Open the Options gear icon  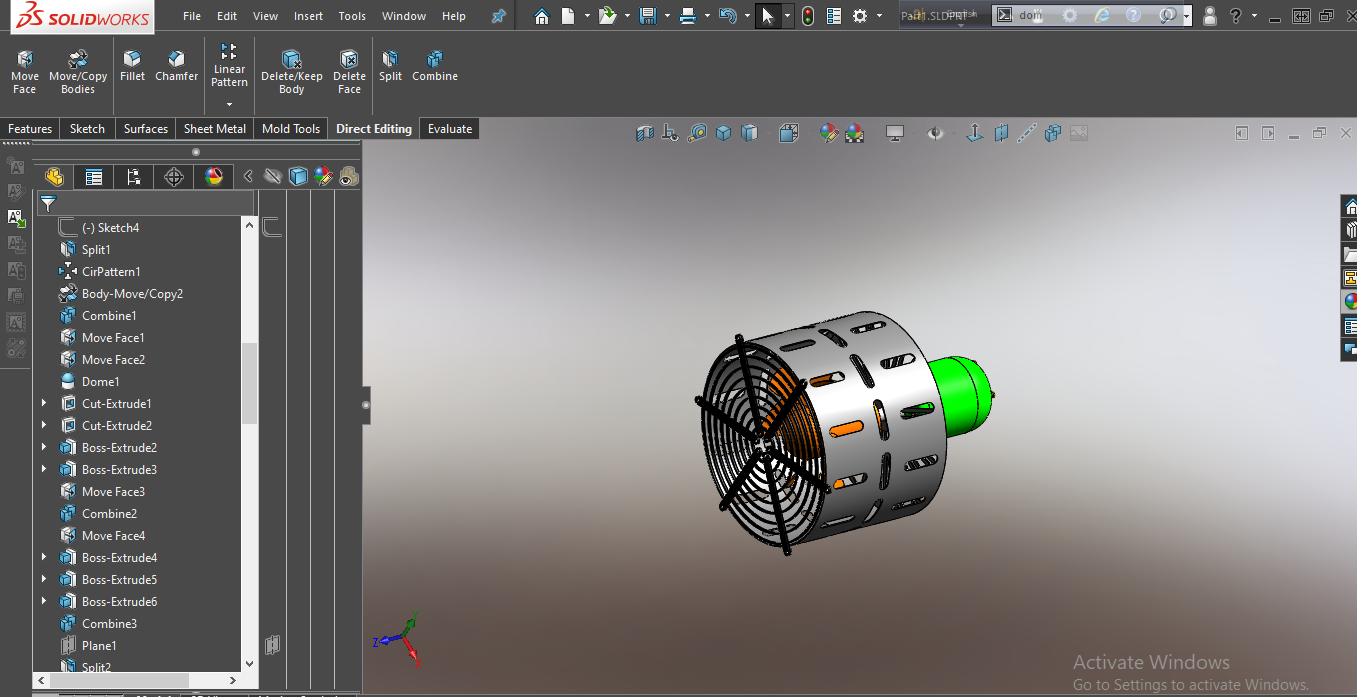860,16
